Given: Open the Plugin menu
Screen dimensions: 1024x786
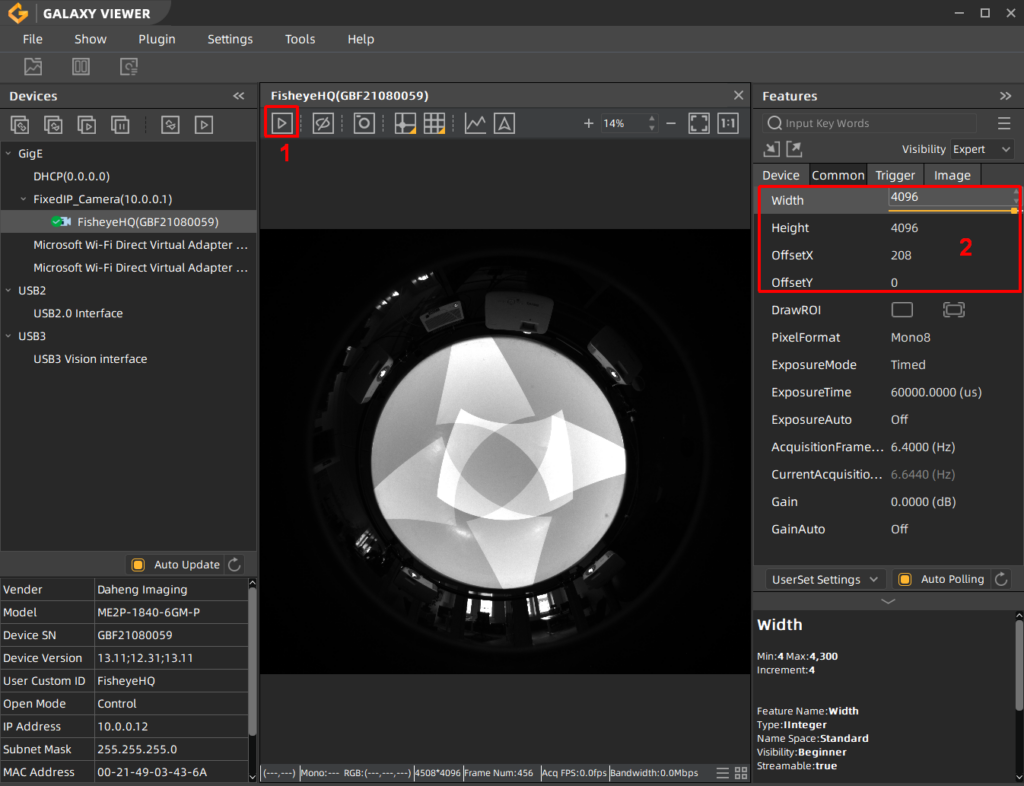Looking at the screenshot, I should tap(157, 39).
